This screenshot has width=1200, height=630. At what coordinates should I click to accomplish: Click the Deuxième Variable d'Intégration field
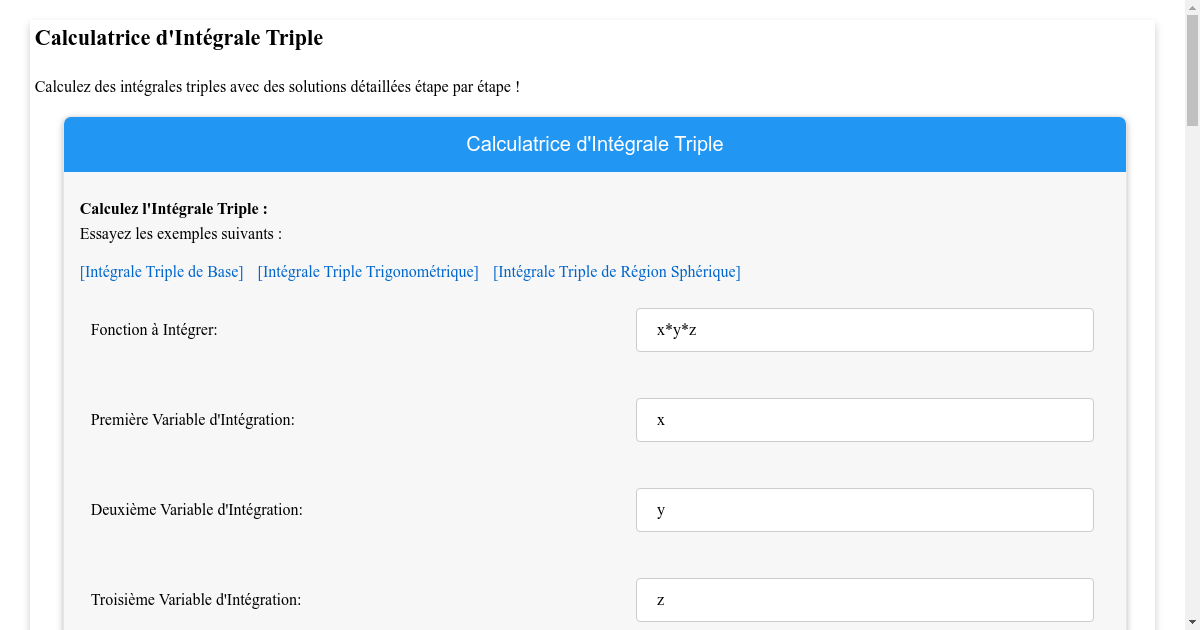point(864,509)
